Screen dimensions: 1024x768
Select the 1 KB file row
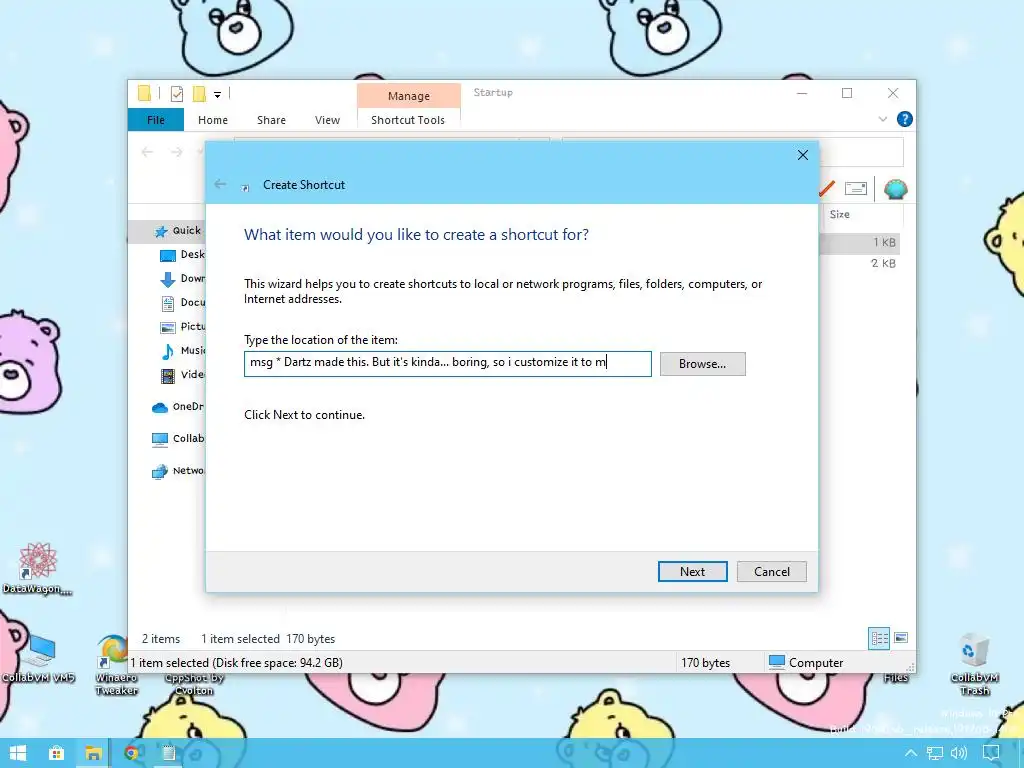[x=859, y=242]
